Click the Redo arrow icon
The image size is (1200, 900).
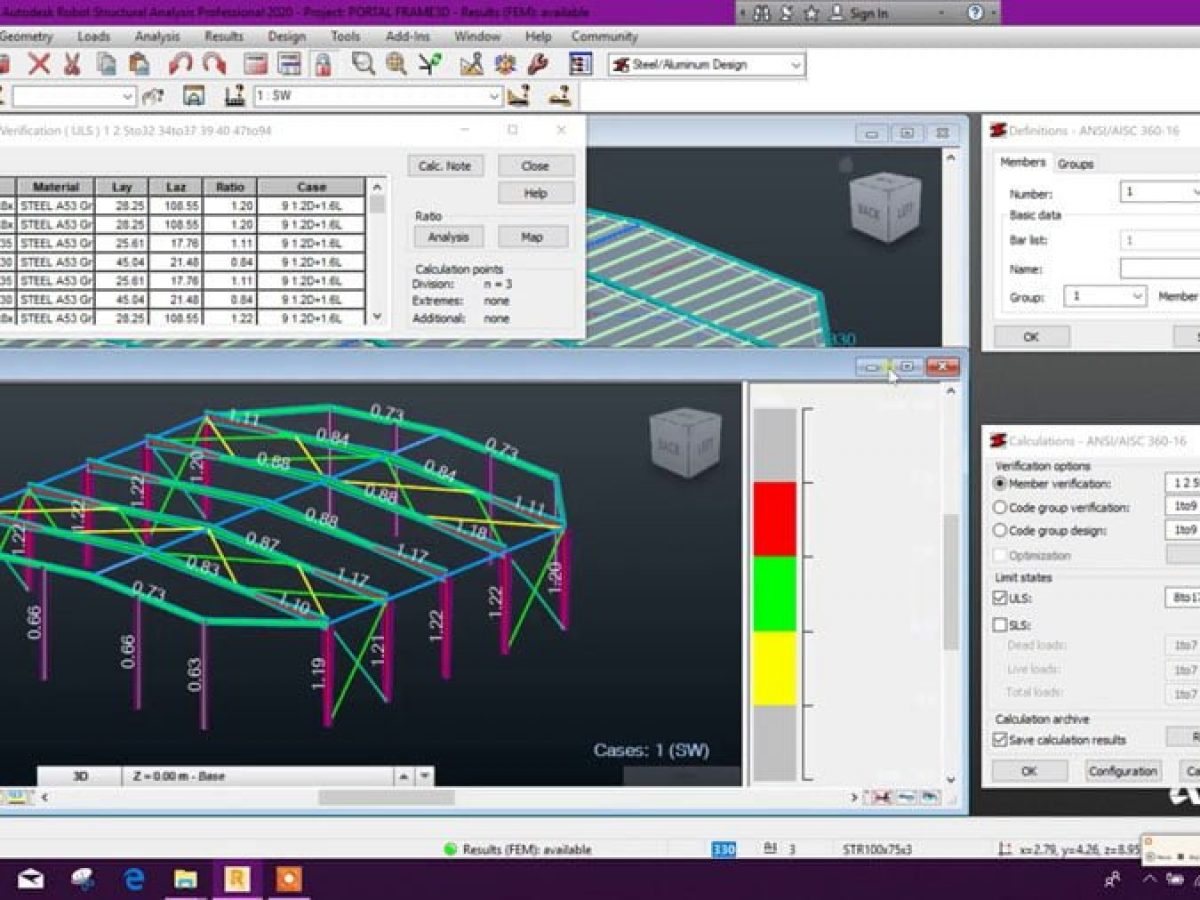point(214,65)
